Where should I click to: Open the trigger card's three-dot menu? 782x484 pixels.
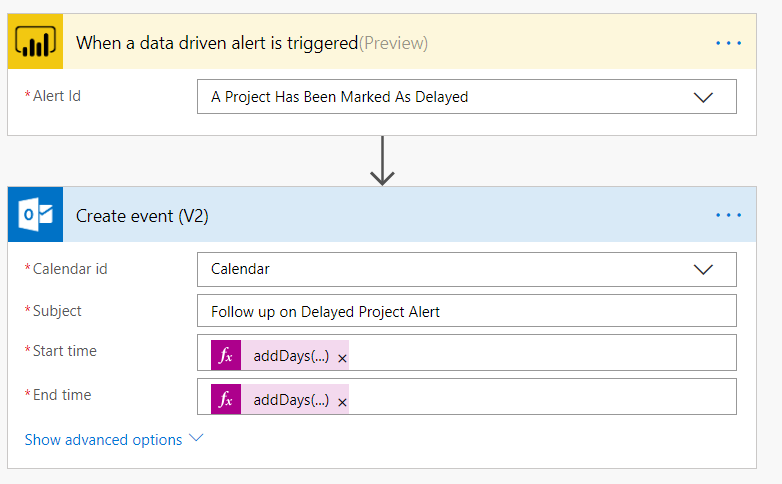[728, 43]
